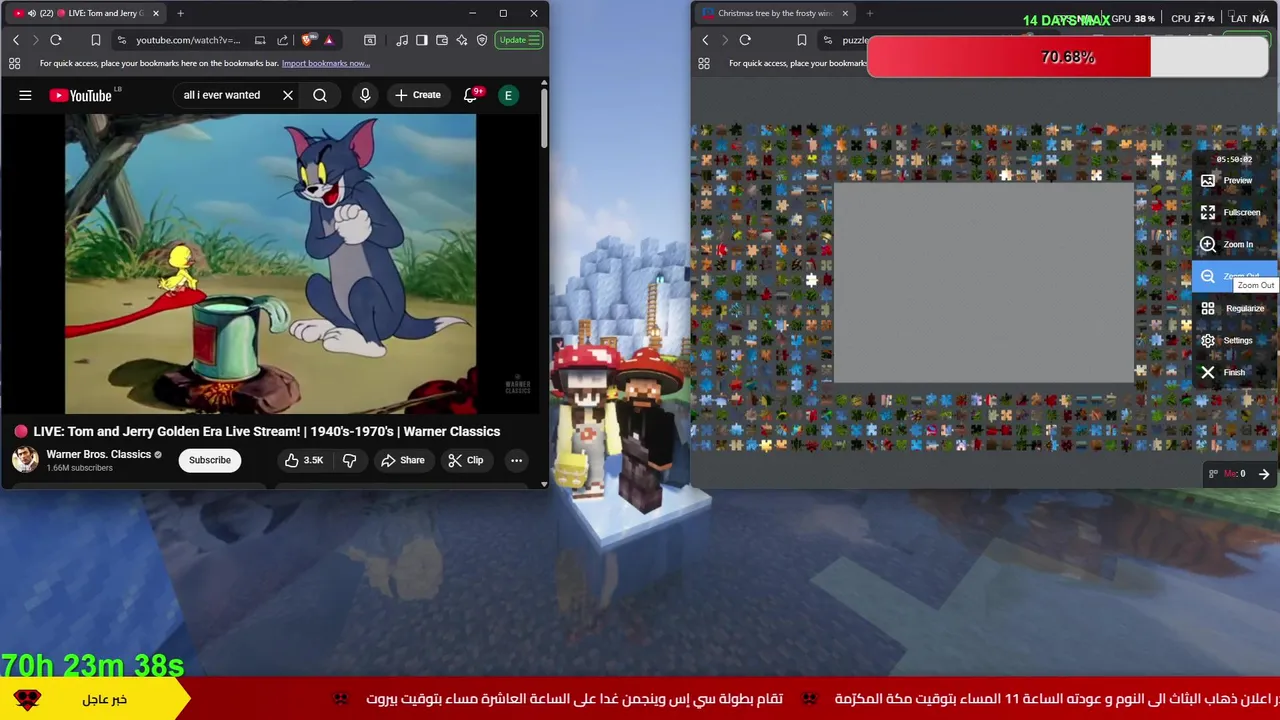Click the puzzle arrow next to Me: 0
The image size is (1280, 720).
pos(1264,474)
